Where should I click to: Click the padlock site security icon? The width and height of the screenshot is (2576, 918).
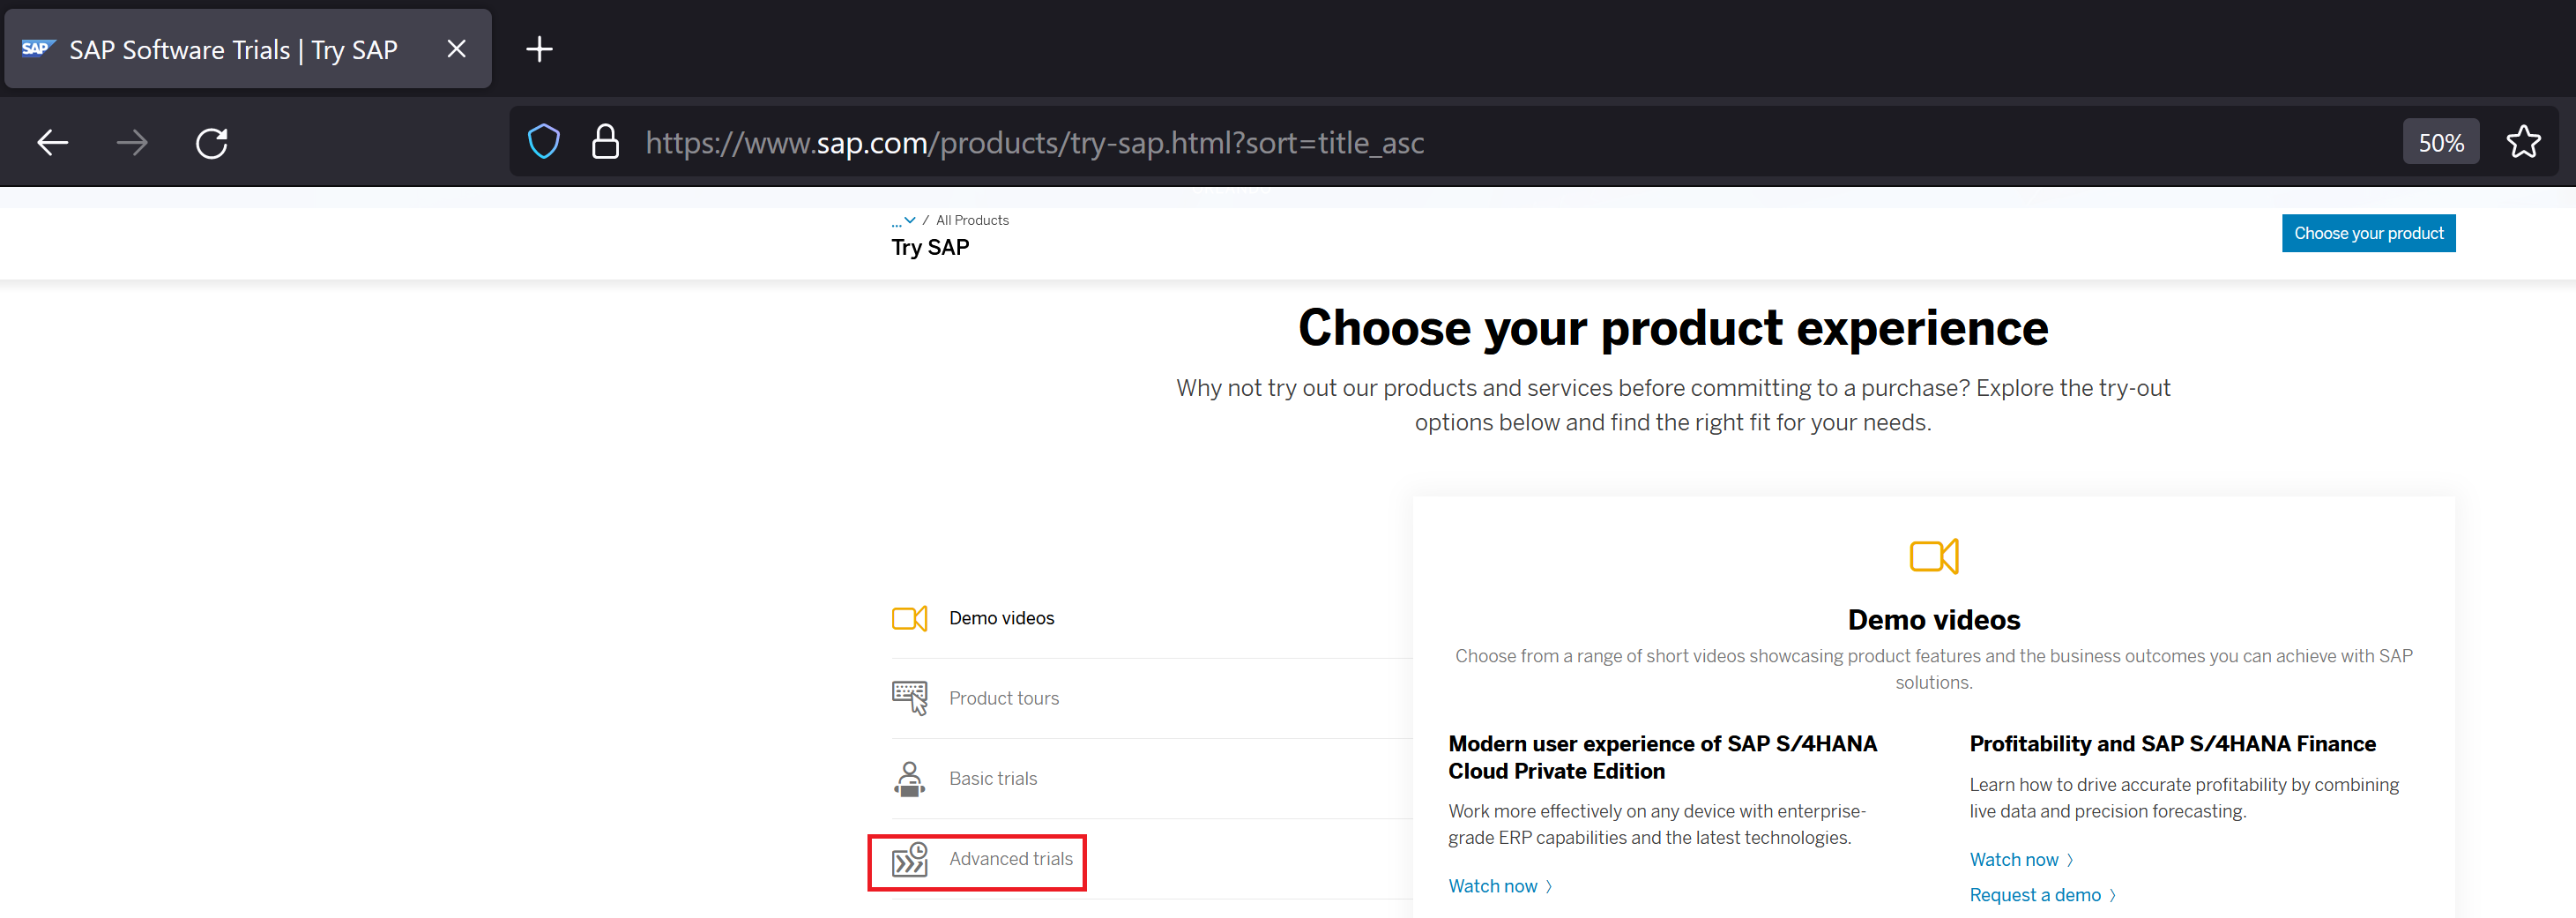(605, 142)
